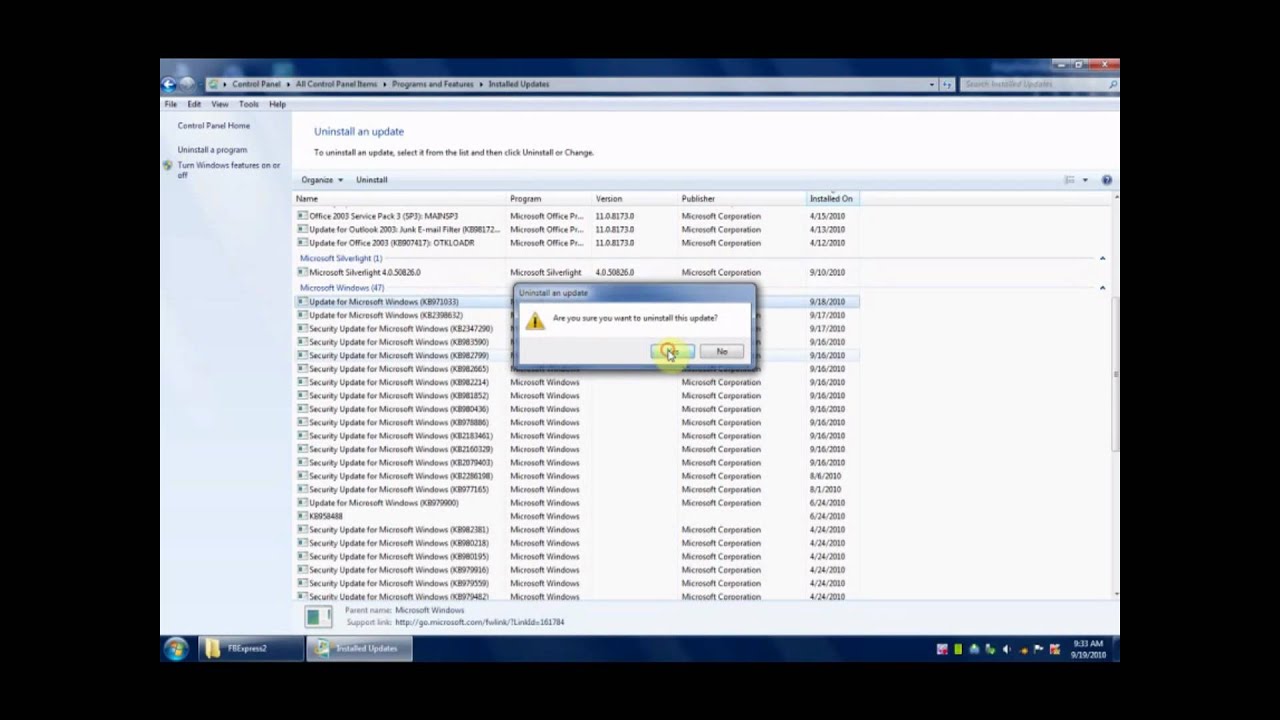Open the Organize dropdown
1280x720 pixels.
321,180
